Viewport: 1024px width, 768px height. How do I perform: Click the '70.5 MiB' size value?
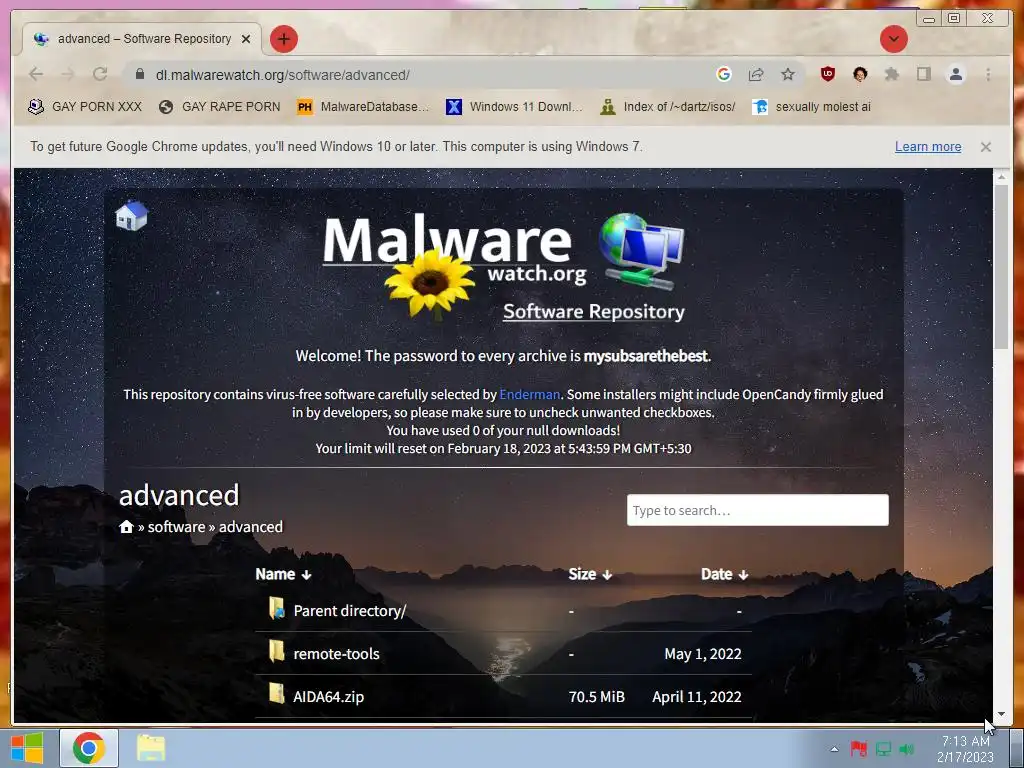[596, 697]
